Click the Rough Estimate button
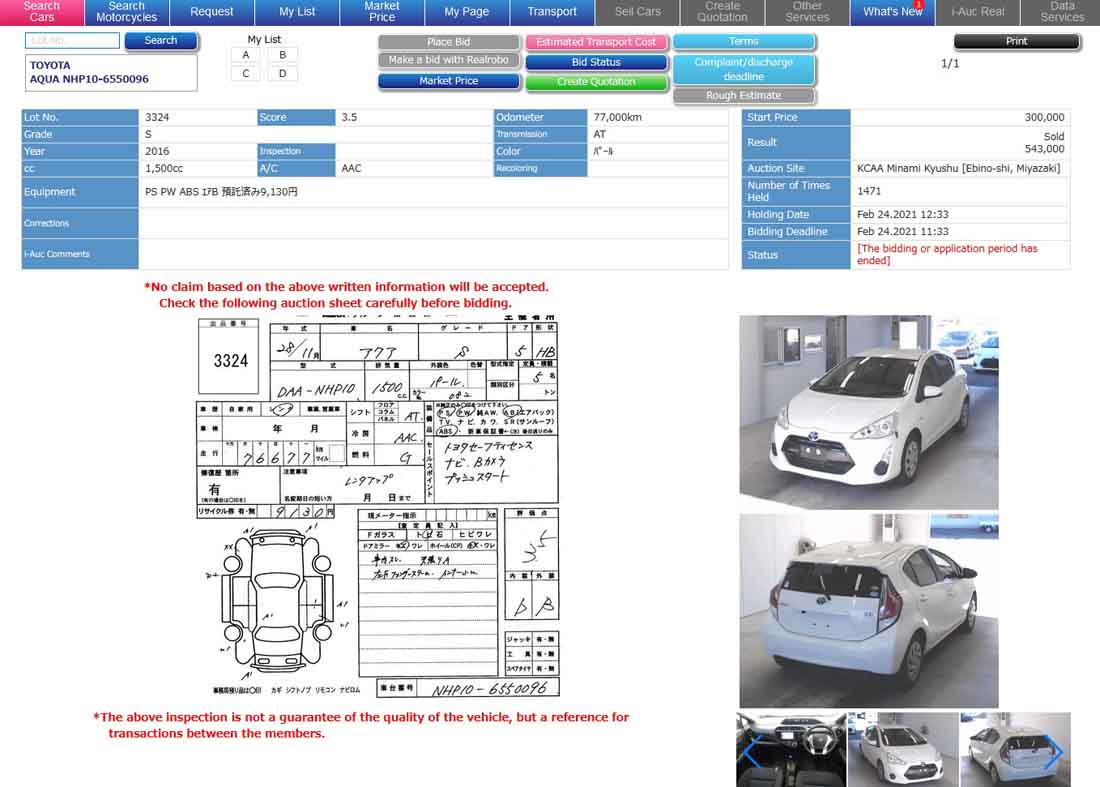Screen dimensions: 1100x787 pyautogui.click(x=744, y=95)
